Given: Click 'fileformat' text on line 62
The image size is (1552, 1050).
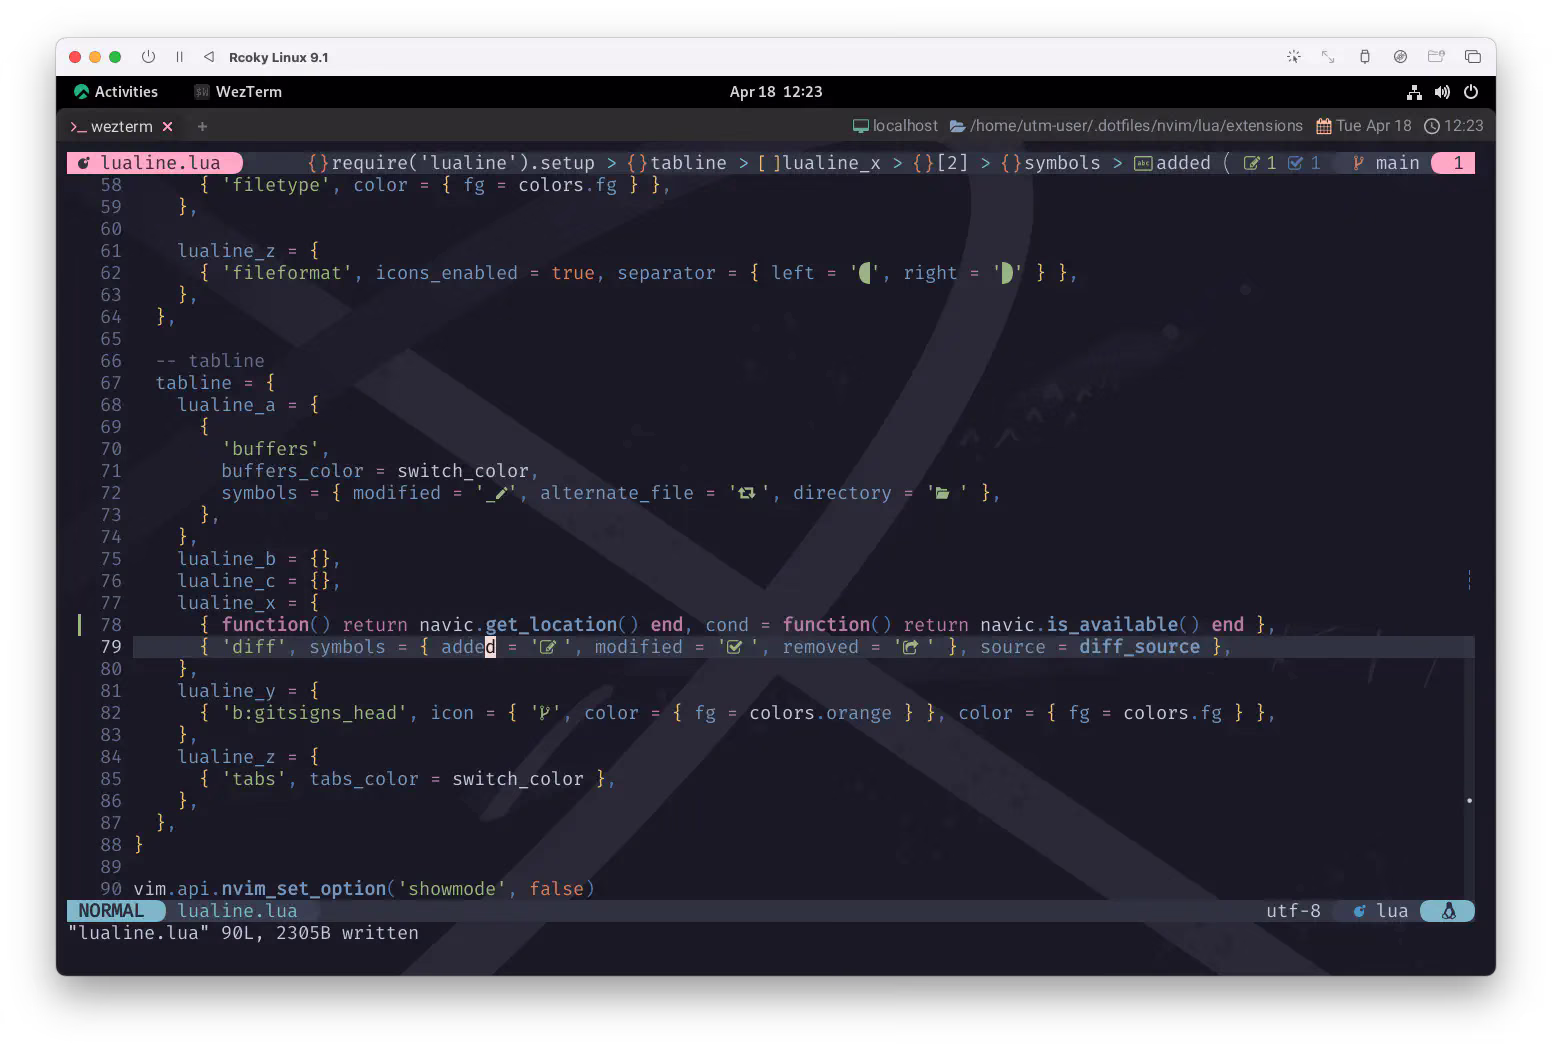Looking at the screenshot, I should coord(286,273).
